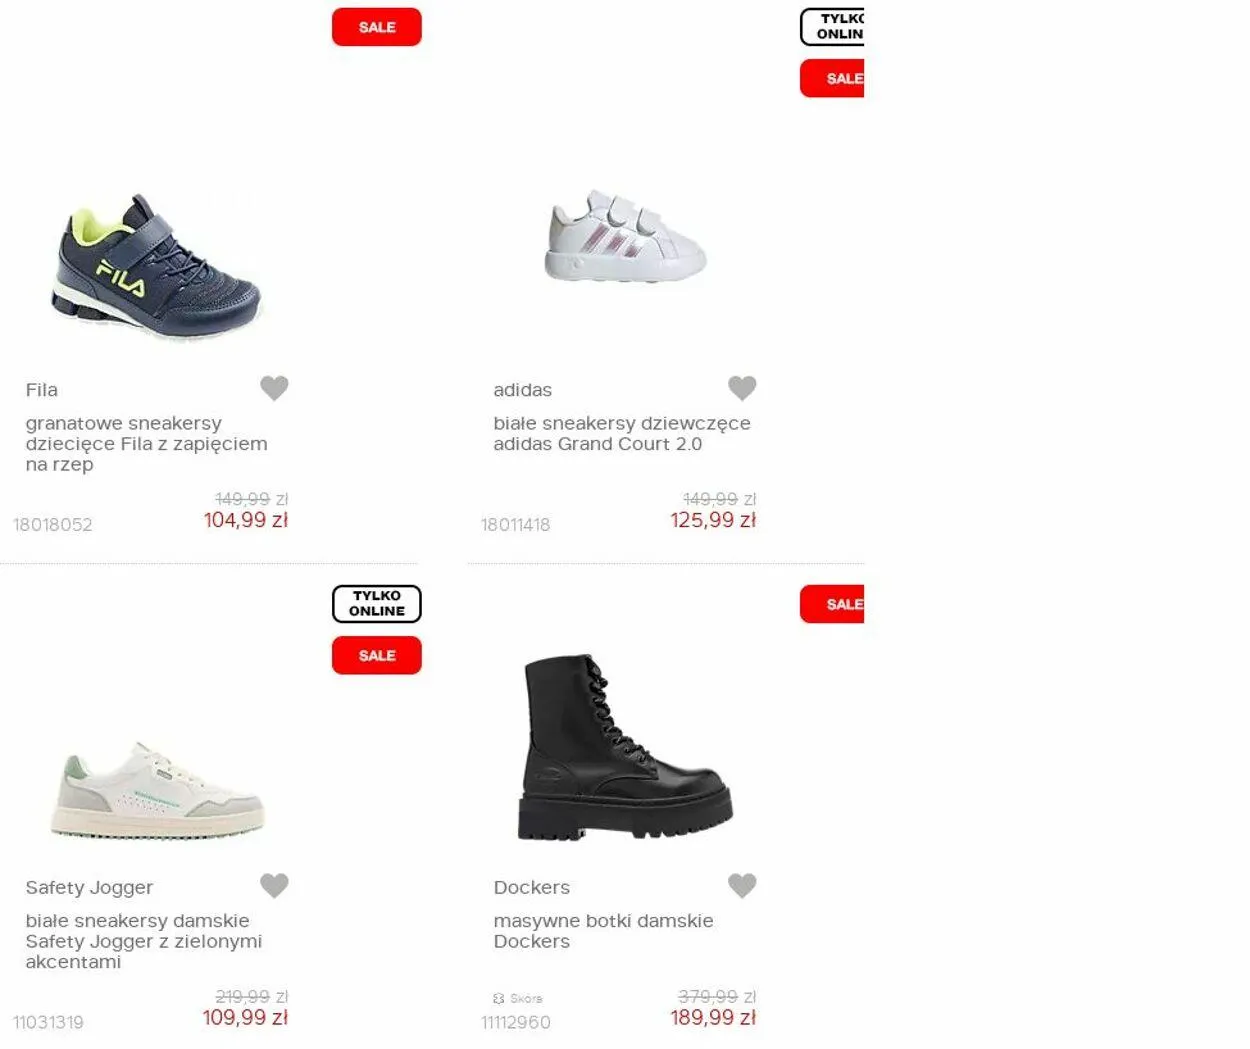This screenshot has width=1250, height=1049.
Task: Click TYLKO ONLINE badge above Safety Jogger
Action: (377, 604)
